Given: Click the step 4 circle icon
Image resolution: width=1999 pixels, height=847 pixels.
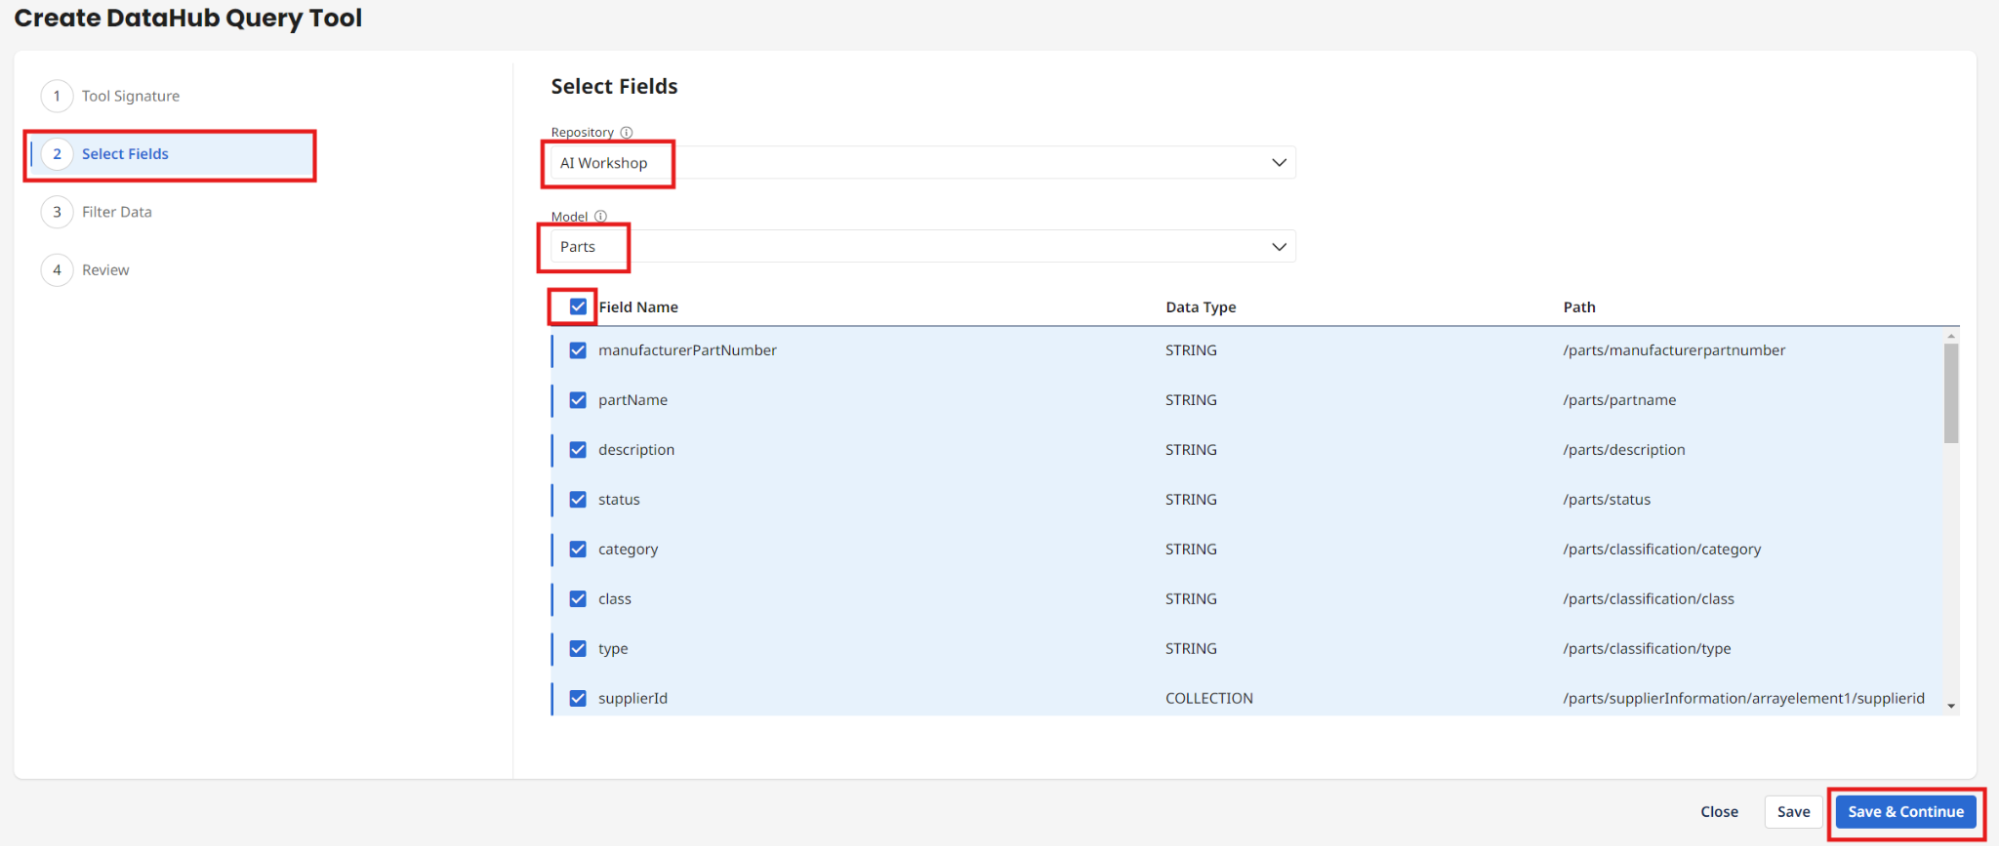Looking at the screenshot, I should click(57, 270).
